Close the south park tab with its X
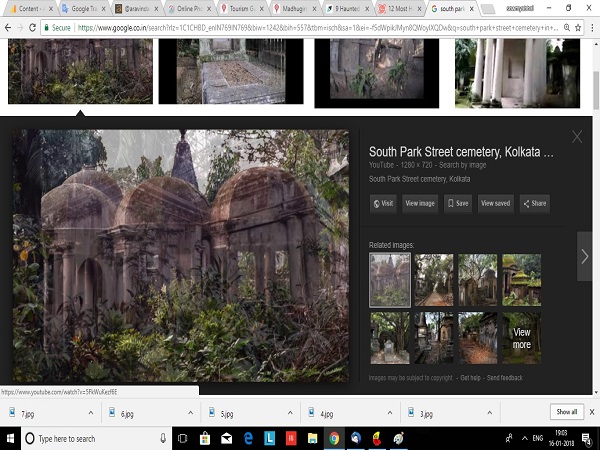Image resolution: width=600 pixels, height=450 pixels. [472, 8]
